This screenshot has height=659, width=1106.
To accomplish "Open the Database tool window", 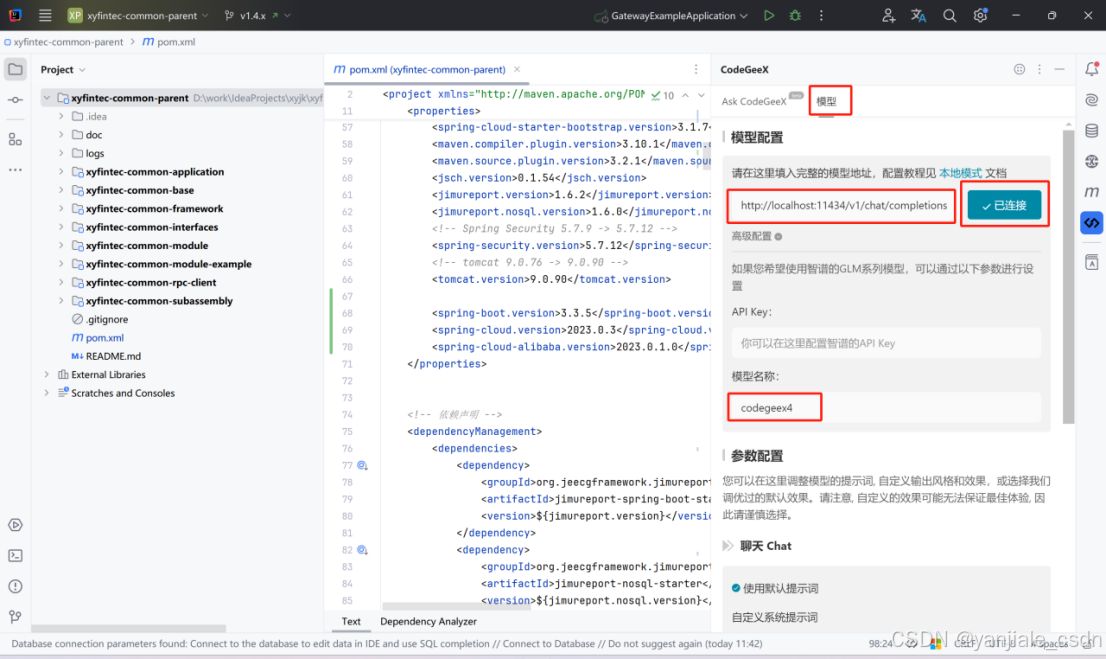I will pyautogui.click(x=1091, y=130).
